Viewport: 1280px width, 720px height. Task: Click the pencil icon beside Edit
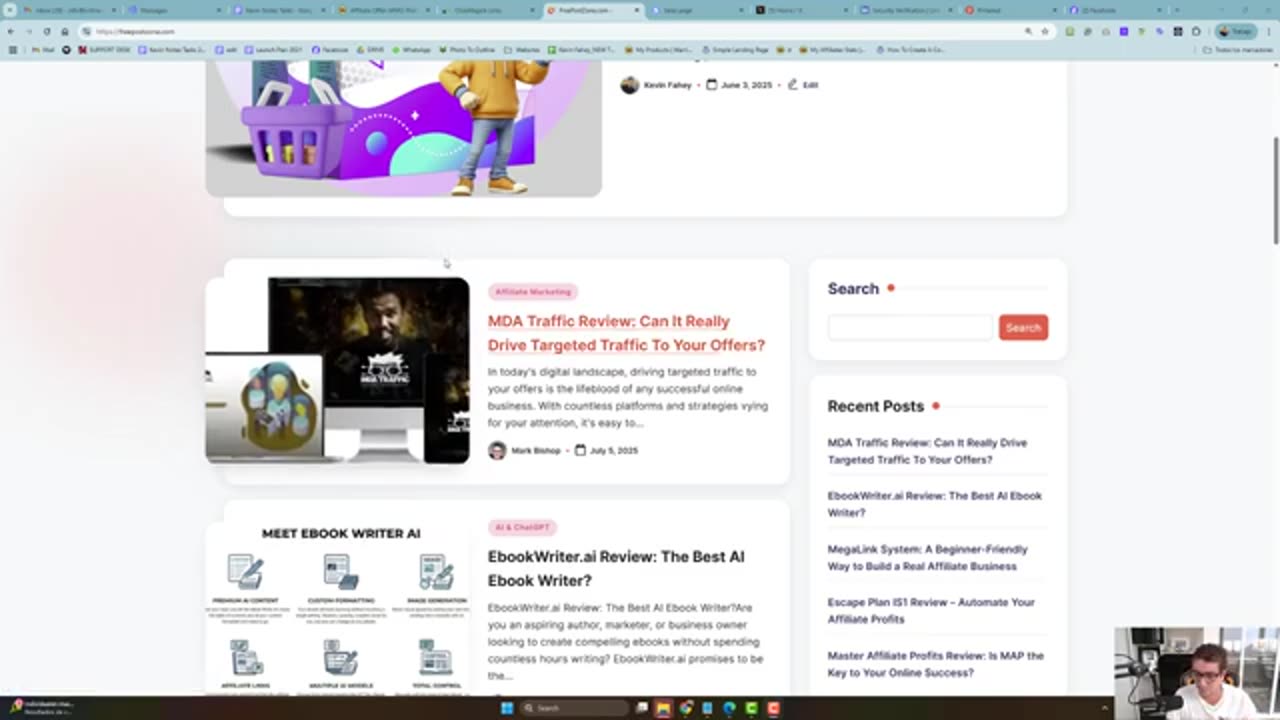[x=792, y=85]
